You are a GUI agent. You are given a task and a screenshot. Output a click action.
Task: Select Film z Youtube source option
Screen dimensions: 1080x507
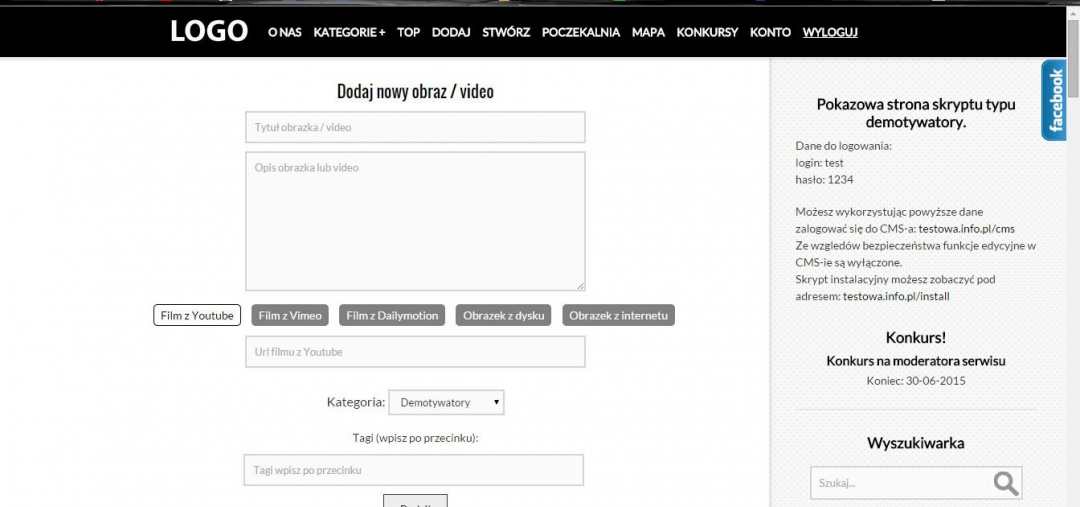coord(197,315)
